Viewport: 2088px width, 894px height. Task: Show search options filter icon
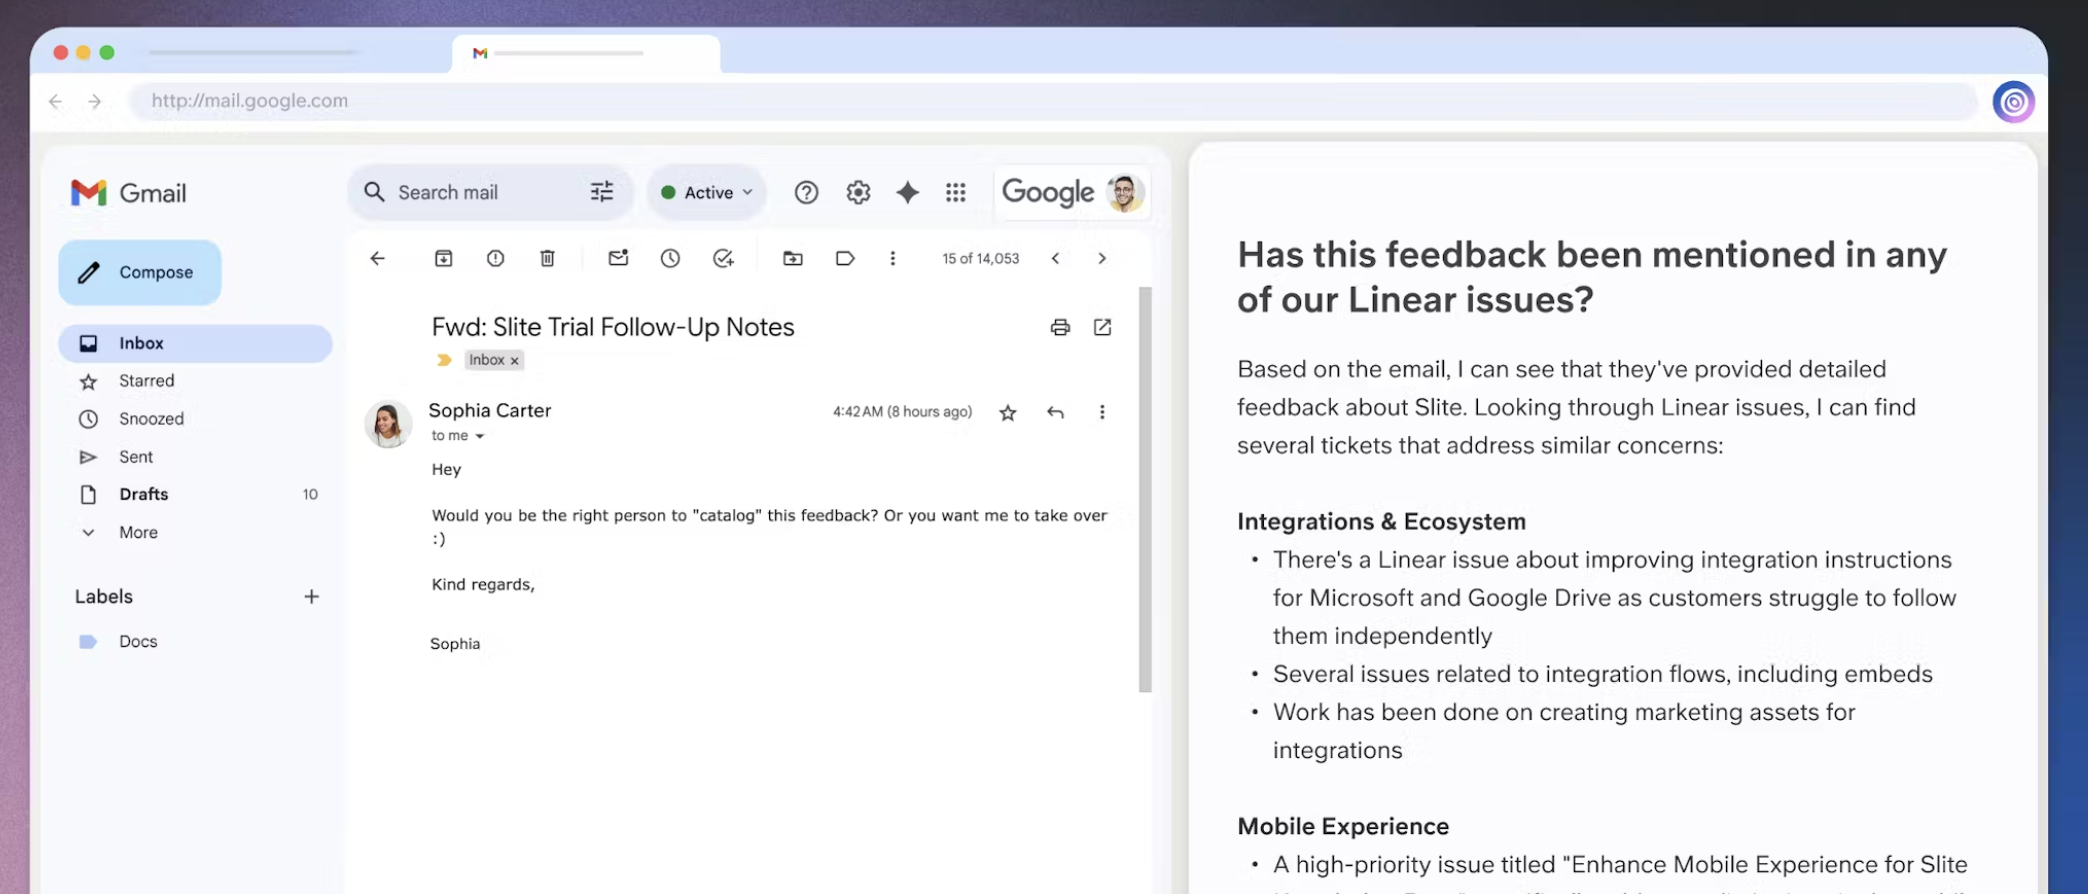602,192
